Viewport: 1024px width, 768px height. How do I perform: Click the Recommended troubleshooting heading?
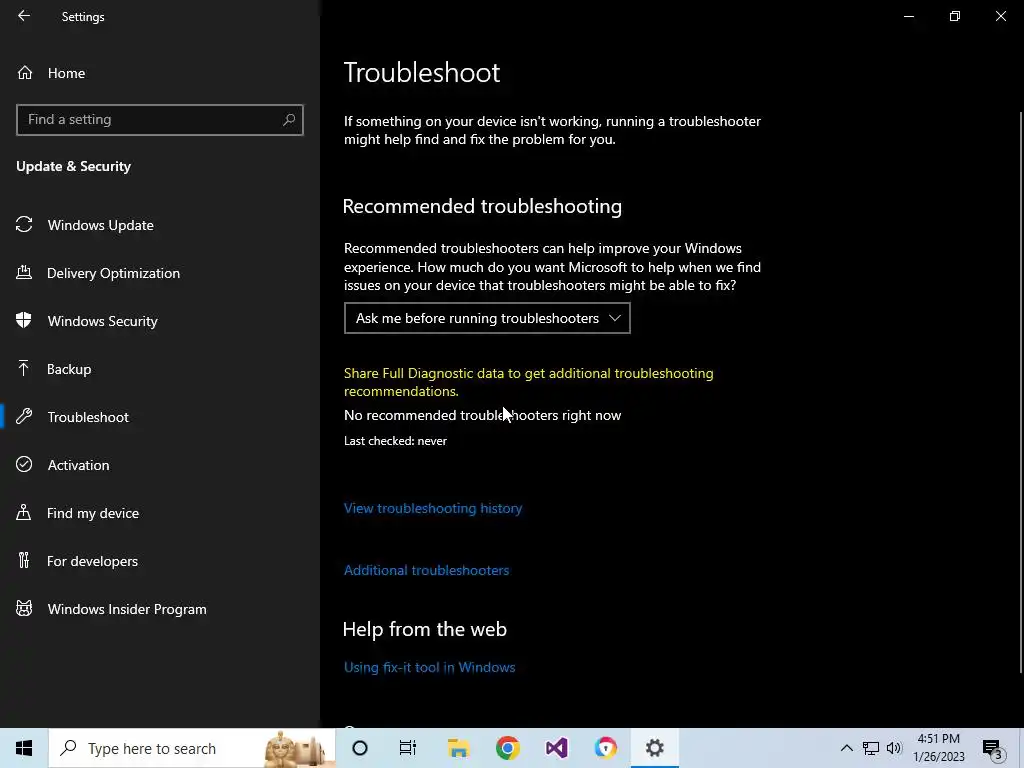point(482,206)
